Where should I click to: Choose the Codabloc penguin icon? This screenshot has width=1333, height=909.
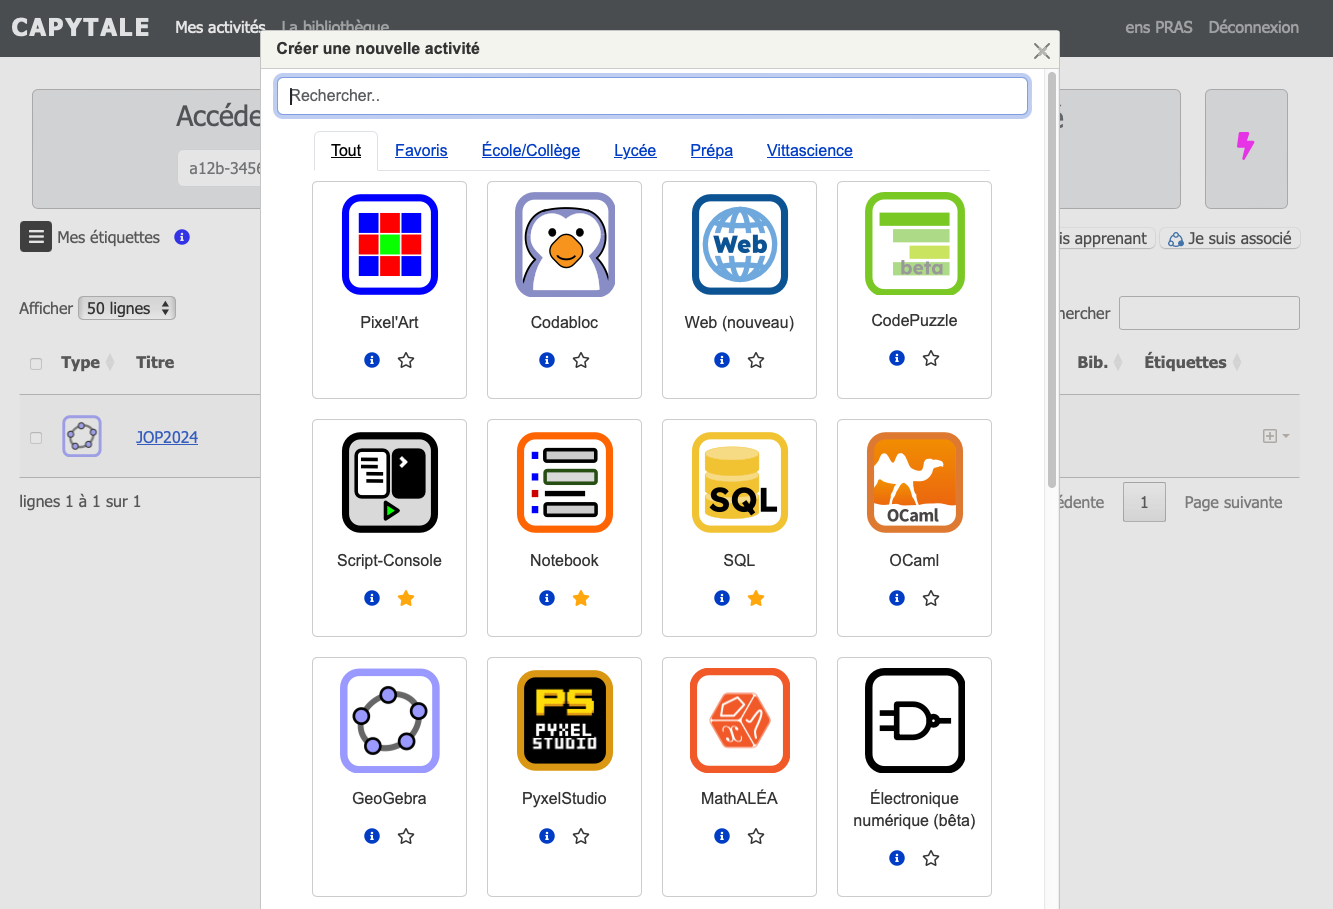click(564, 245)
